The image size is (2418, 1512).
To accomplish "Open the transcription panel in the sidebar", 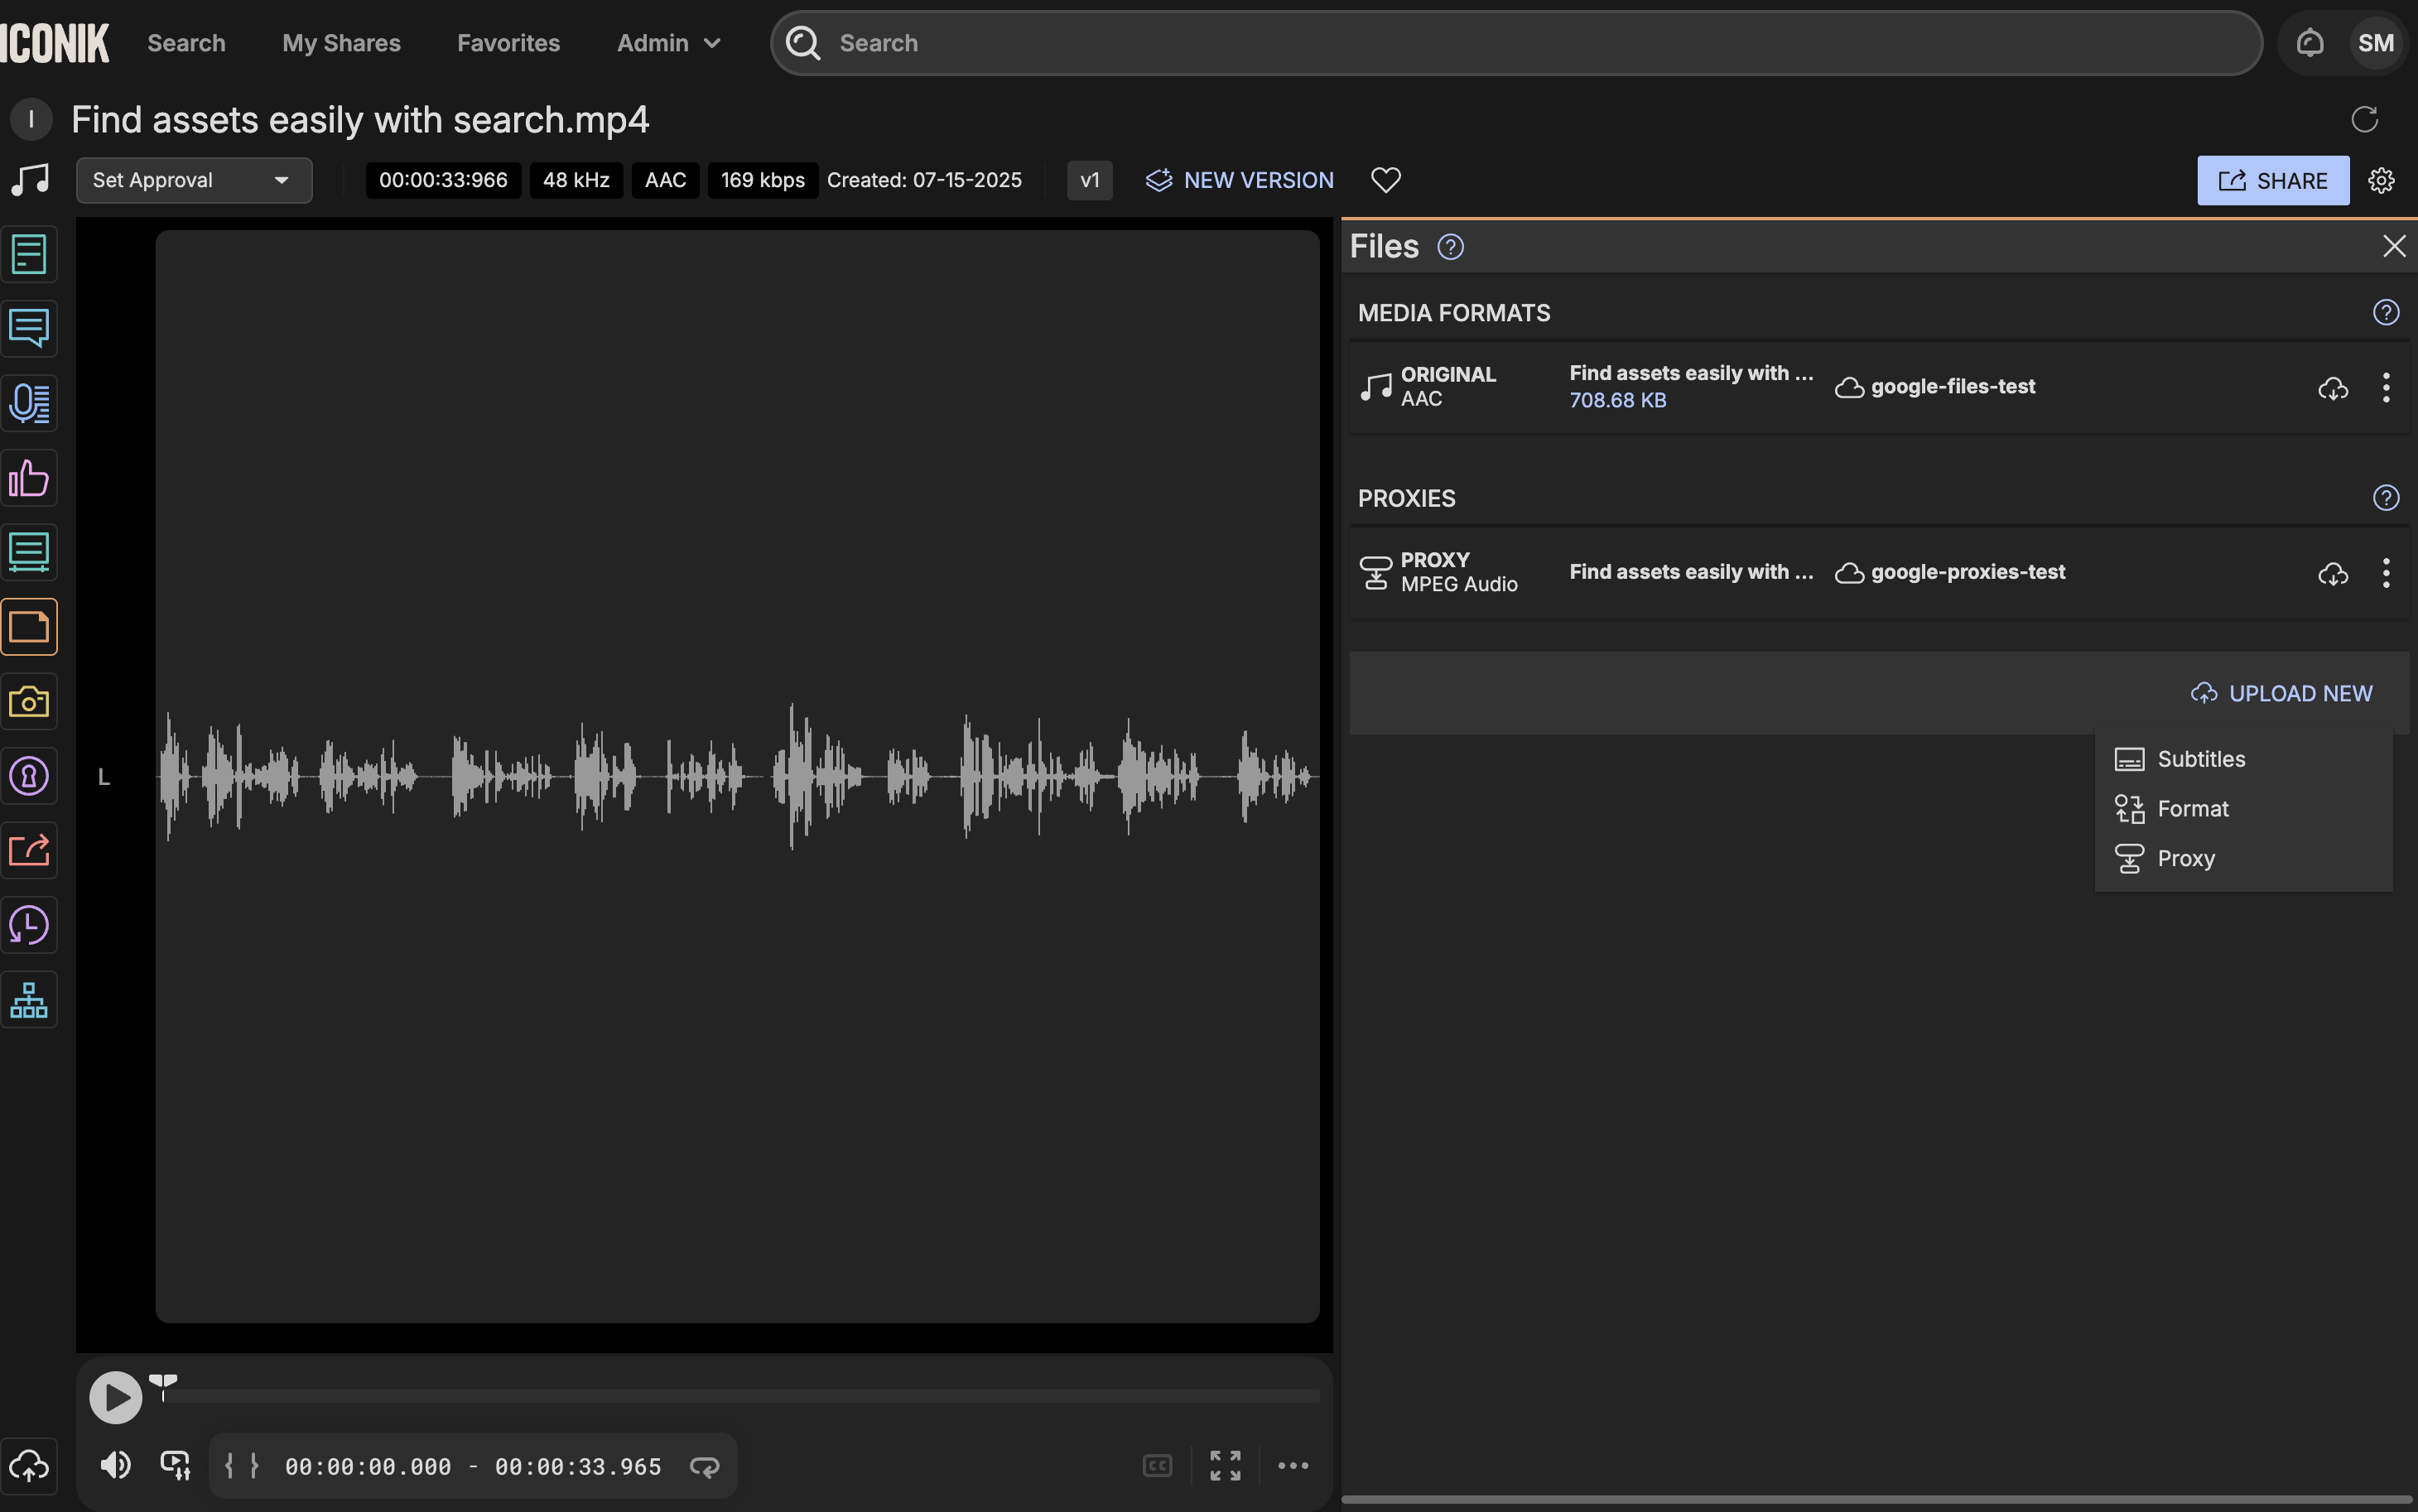I will (x=29, y=403).
